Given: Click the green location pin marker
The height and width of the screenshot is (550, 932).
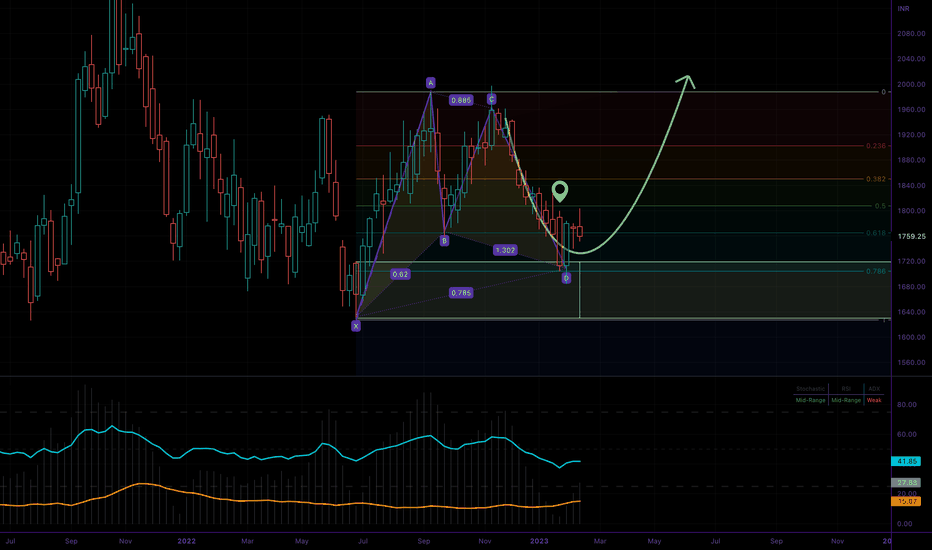Looking at the screenshot, I should pyautogui.click(x=559, y=191).
